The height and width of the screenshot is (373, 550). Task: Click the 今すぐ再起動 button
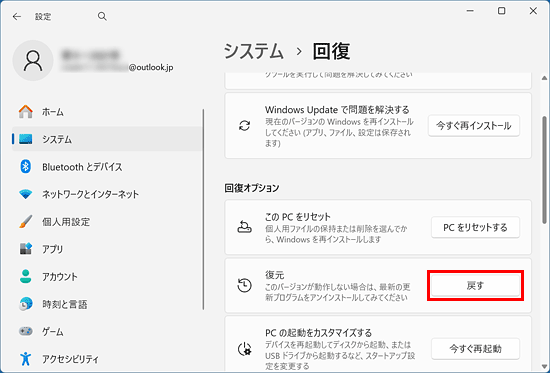[x=475, y=348]
